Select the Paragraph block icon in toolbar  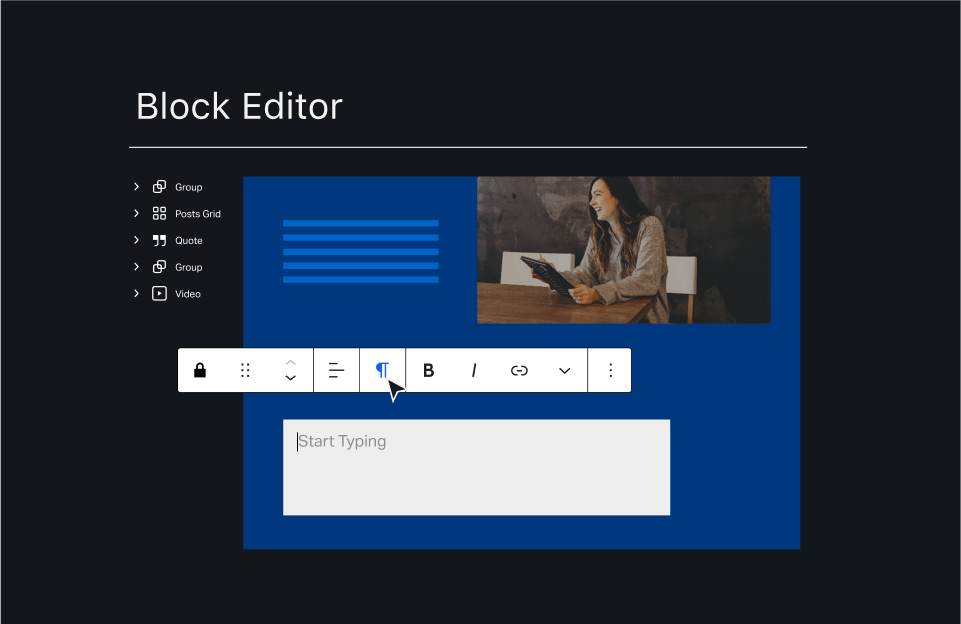point(382,370)
